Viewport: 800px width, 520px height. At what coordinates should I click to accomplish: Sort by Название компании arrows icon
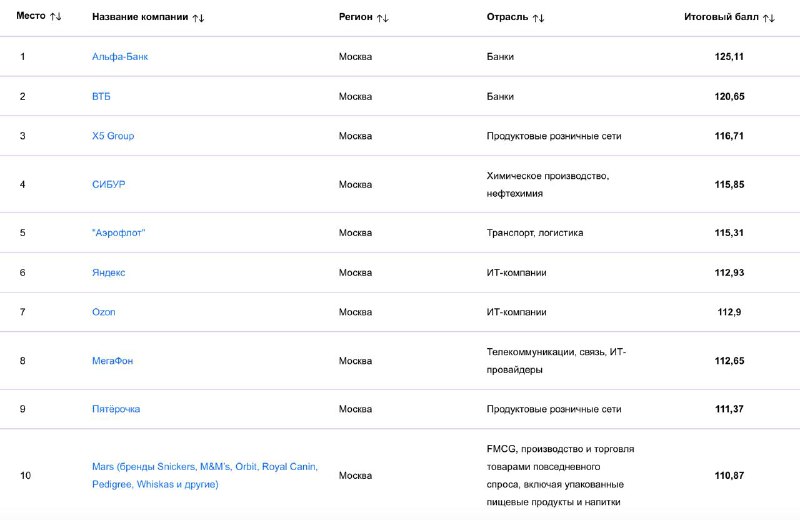(198, 18)
